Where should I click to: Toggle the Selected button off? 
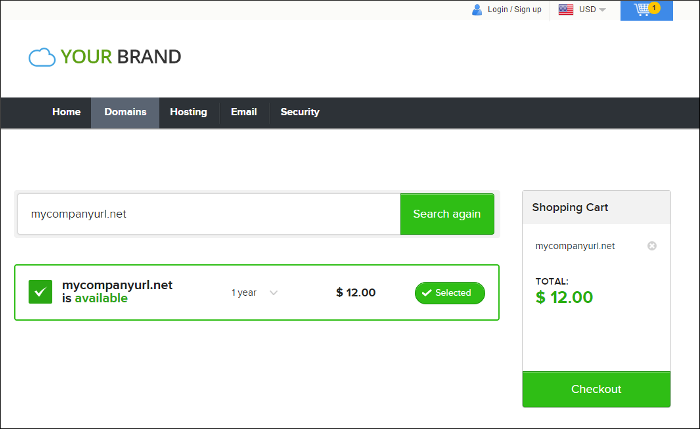[x=449, y=293]
